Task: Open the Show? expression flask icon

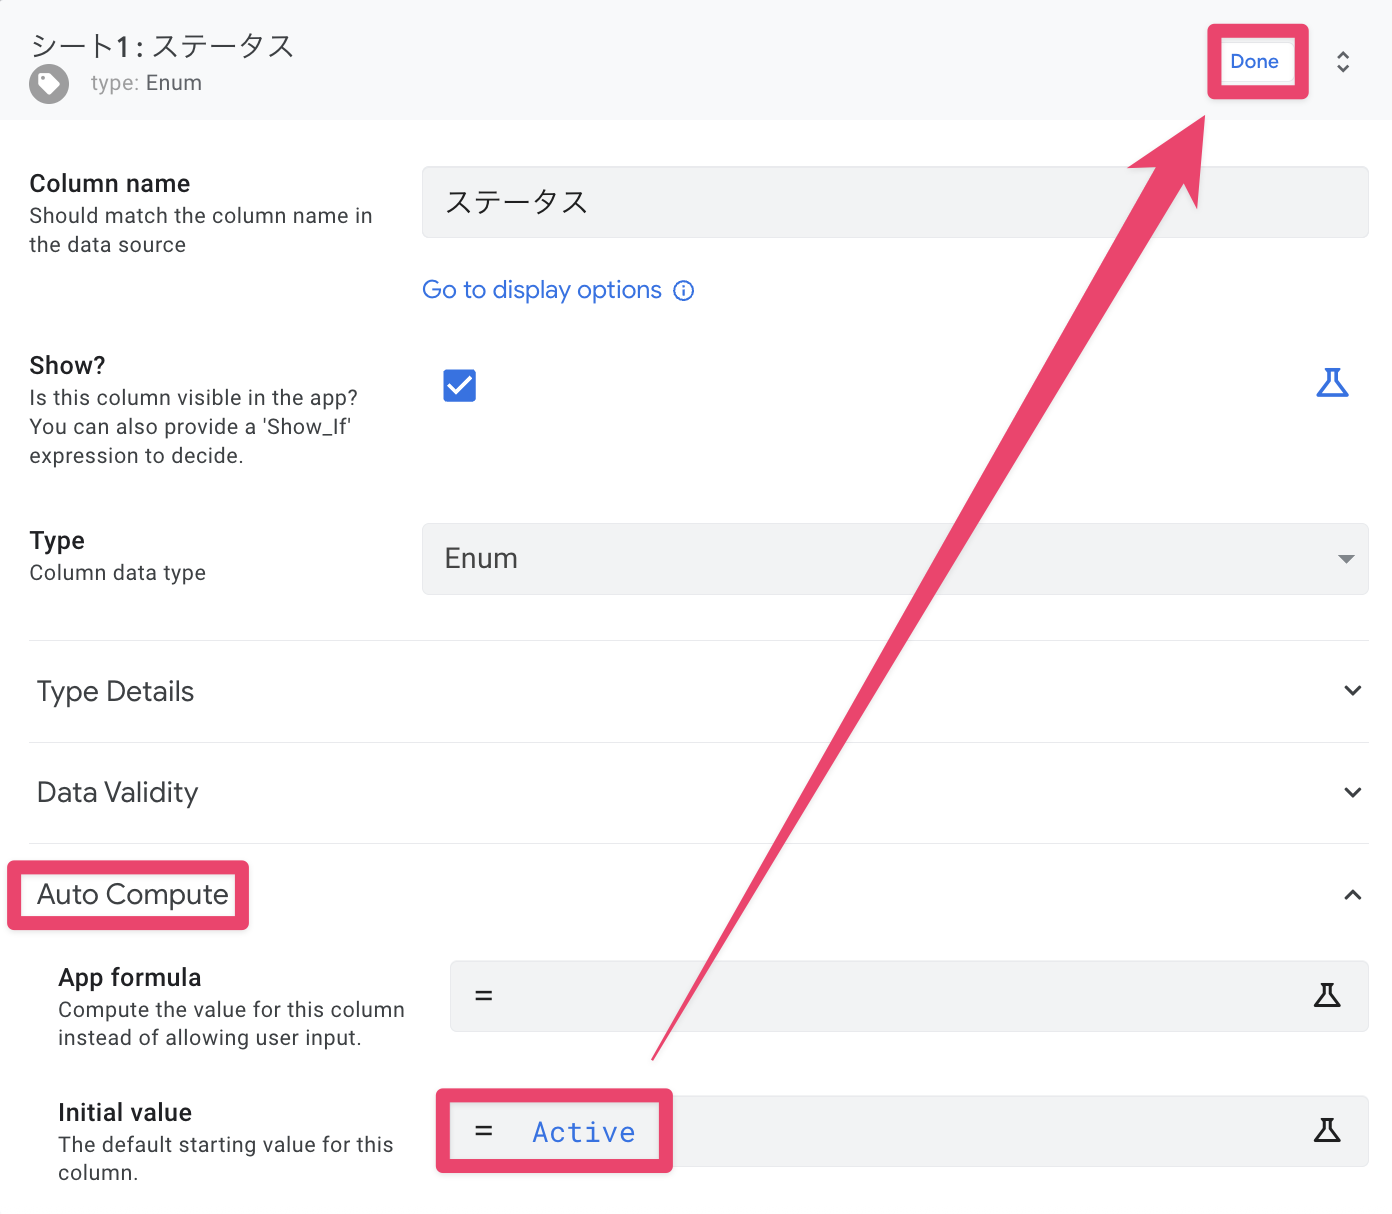Action: (1332, 383)
